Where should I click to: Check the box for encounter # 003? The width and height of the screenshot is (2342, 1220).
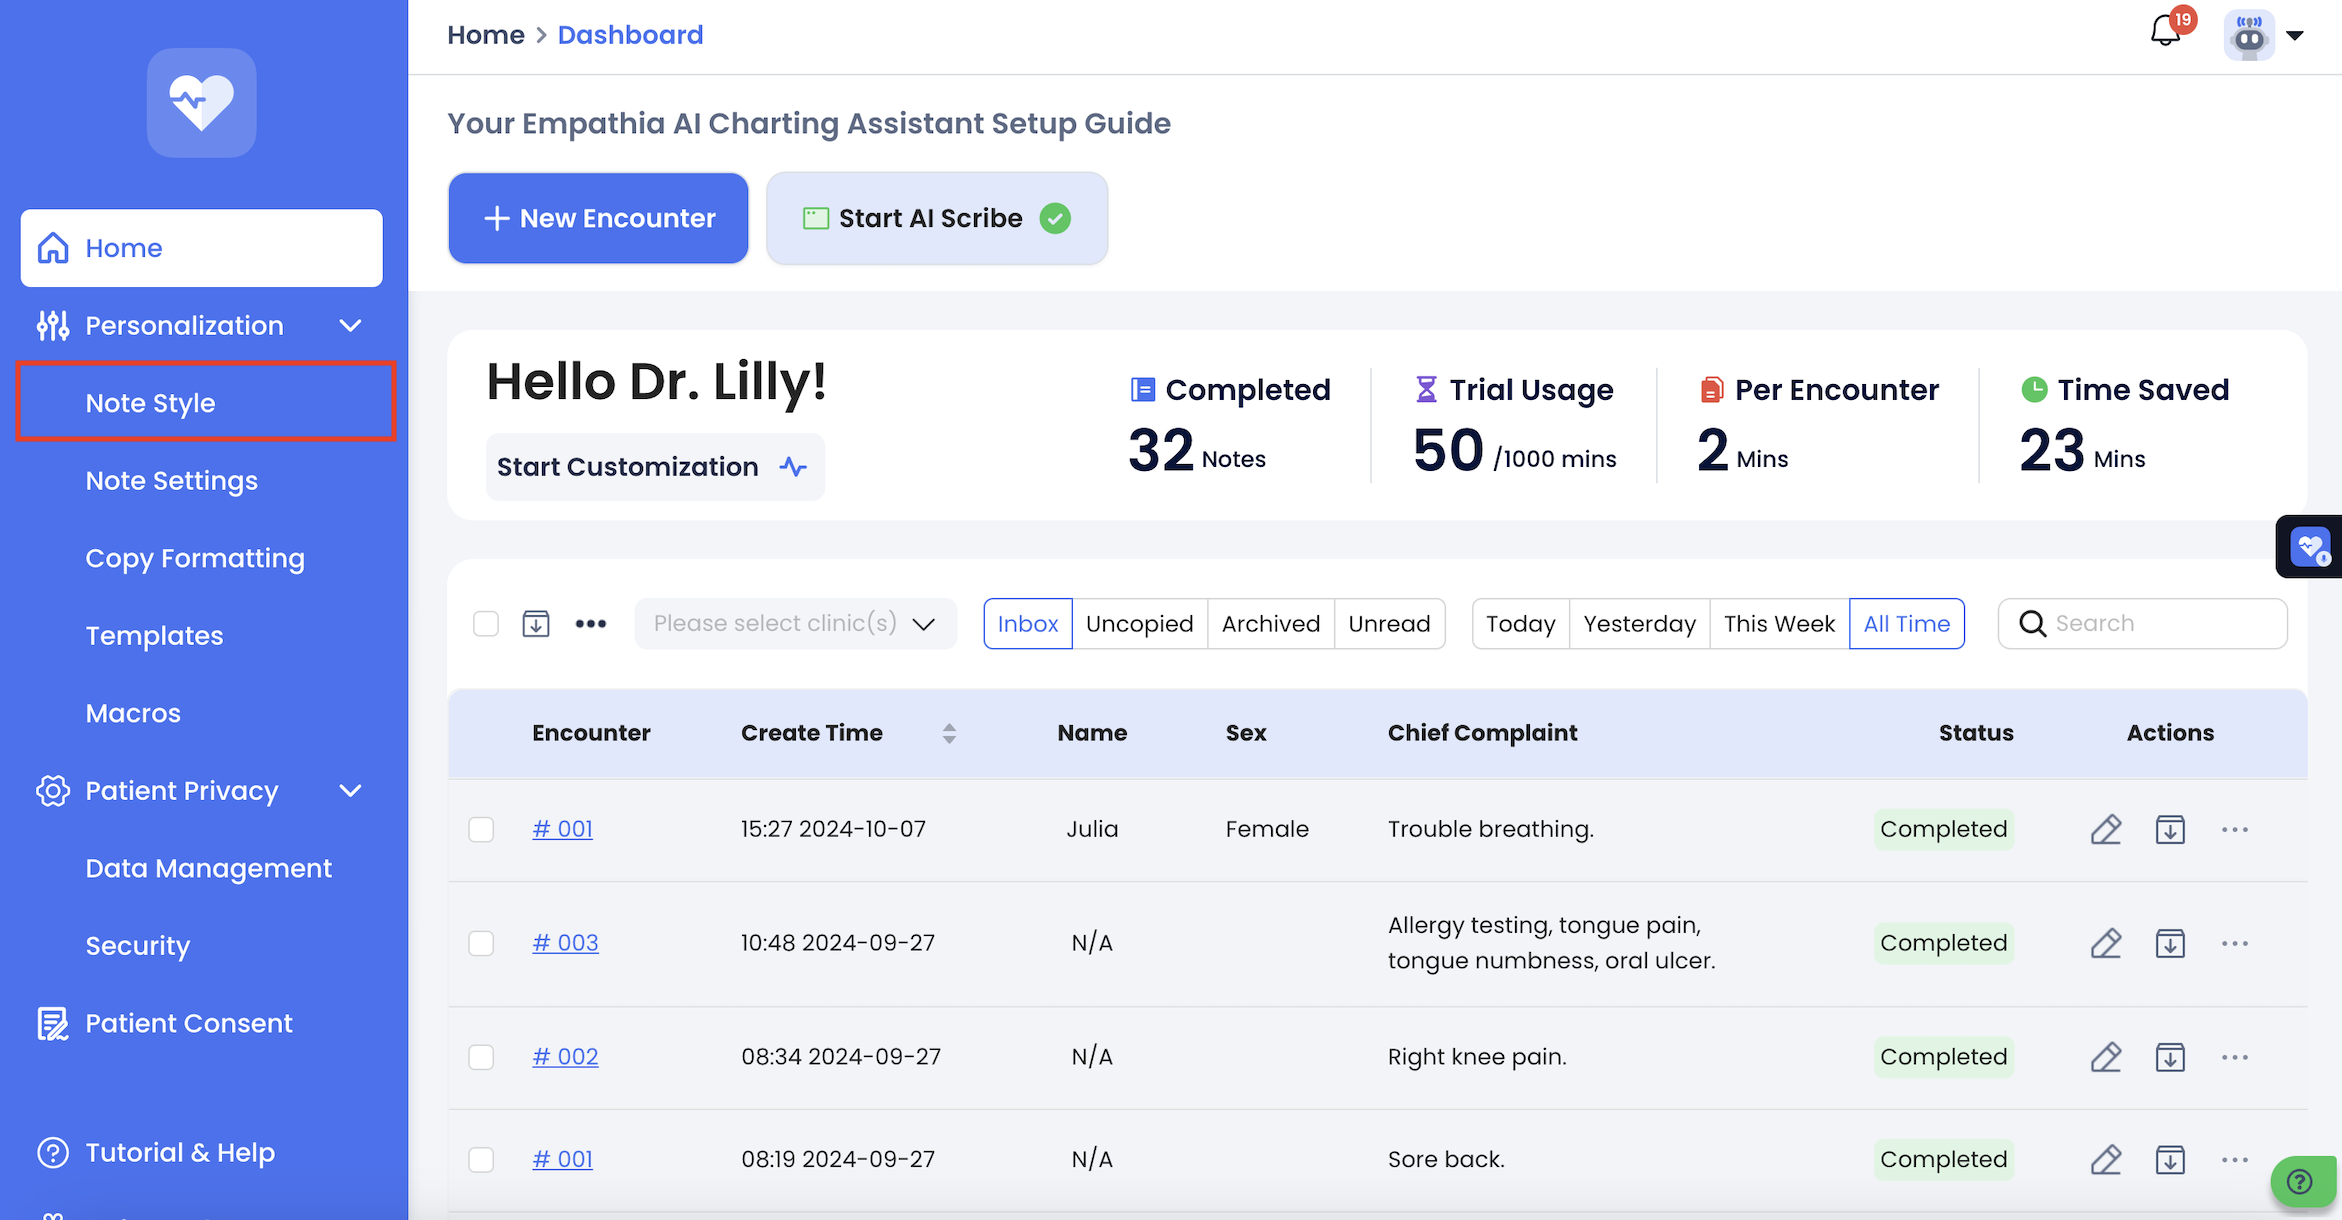coord(481,943)
